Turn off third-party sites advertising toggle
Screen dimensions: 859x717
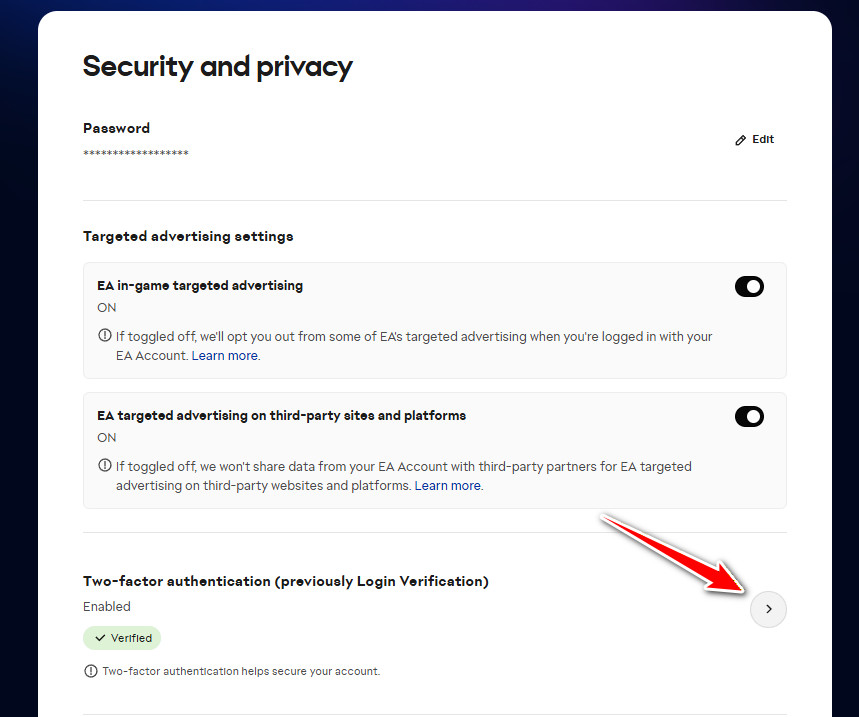749,417
